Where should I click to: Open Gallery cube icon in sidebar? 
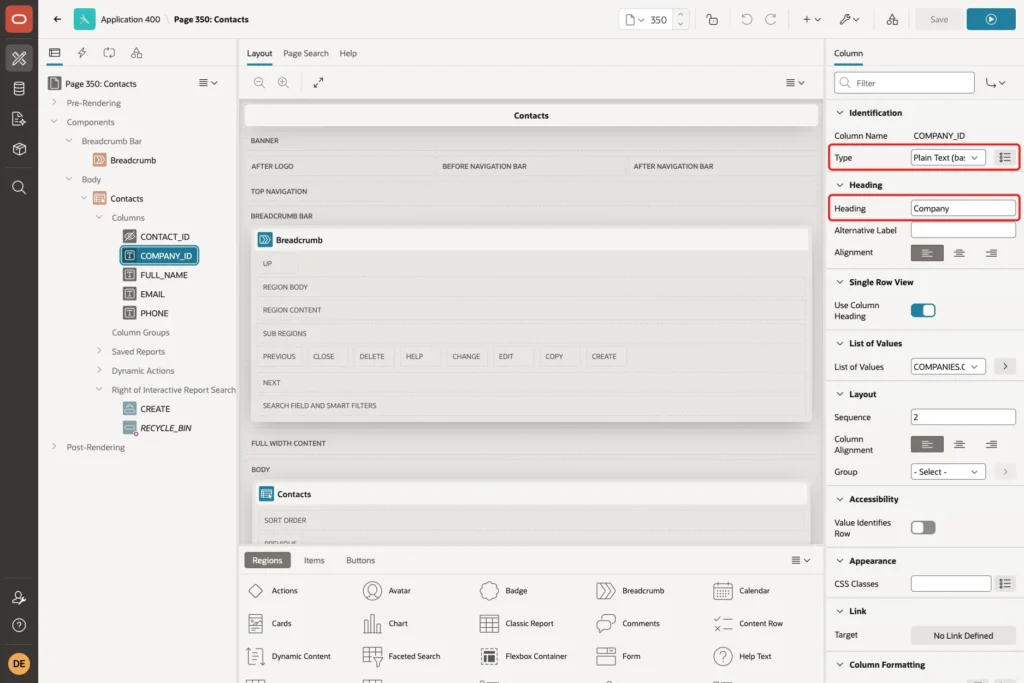coord(19,149)
